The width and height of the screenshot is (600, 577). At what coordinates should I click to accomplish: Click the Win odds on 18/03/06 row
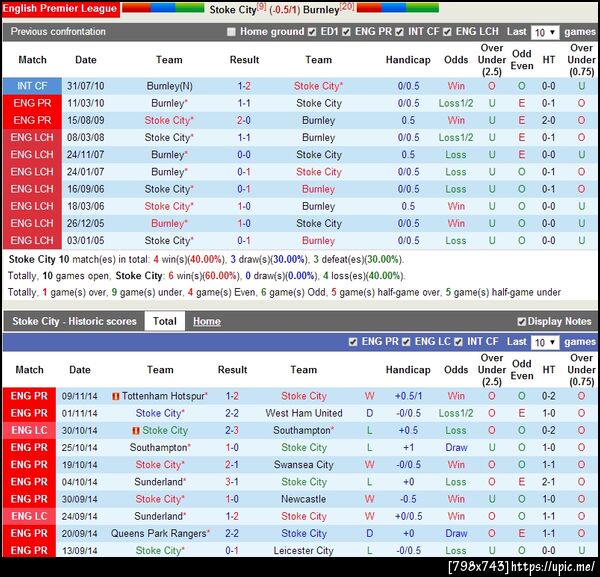click(x=456, y=206)
